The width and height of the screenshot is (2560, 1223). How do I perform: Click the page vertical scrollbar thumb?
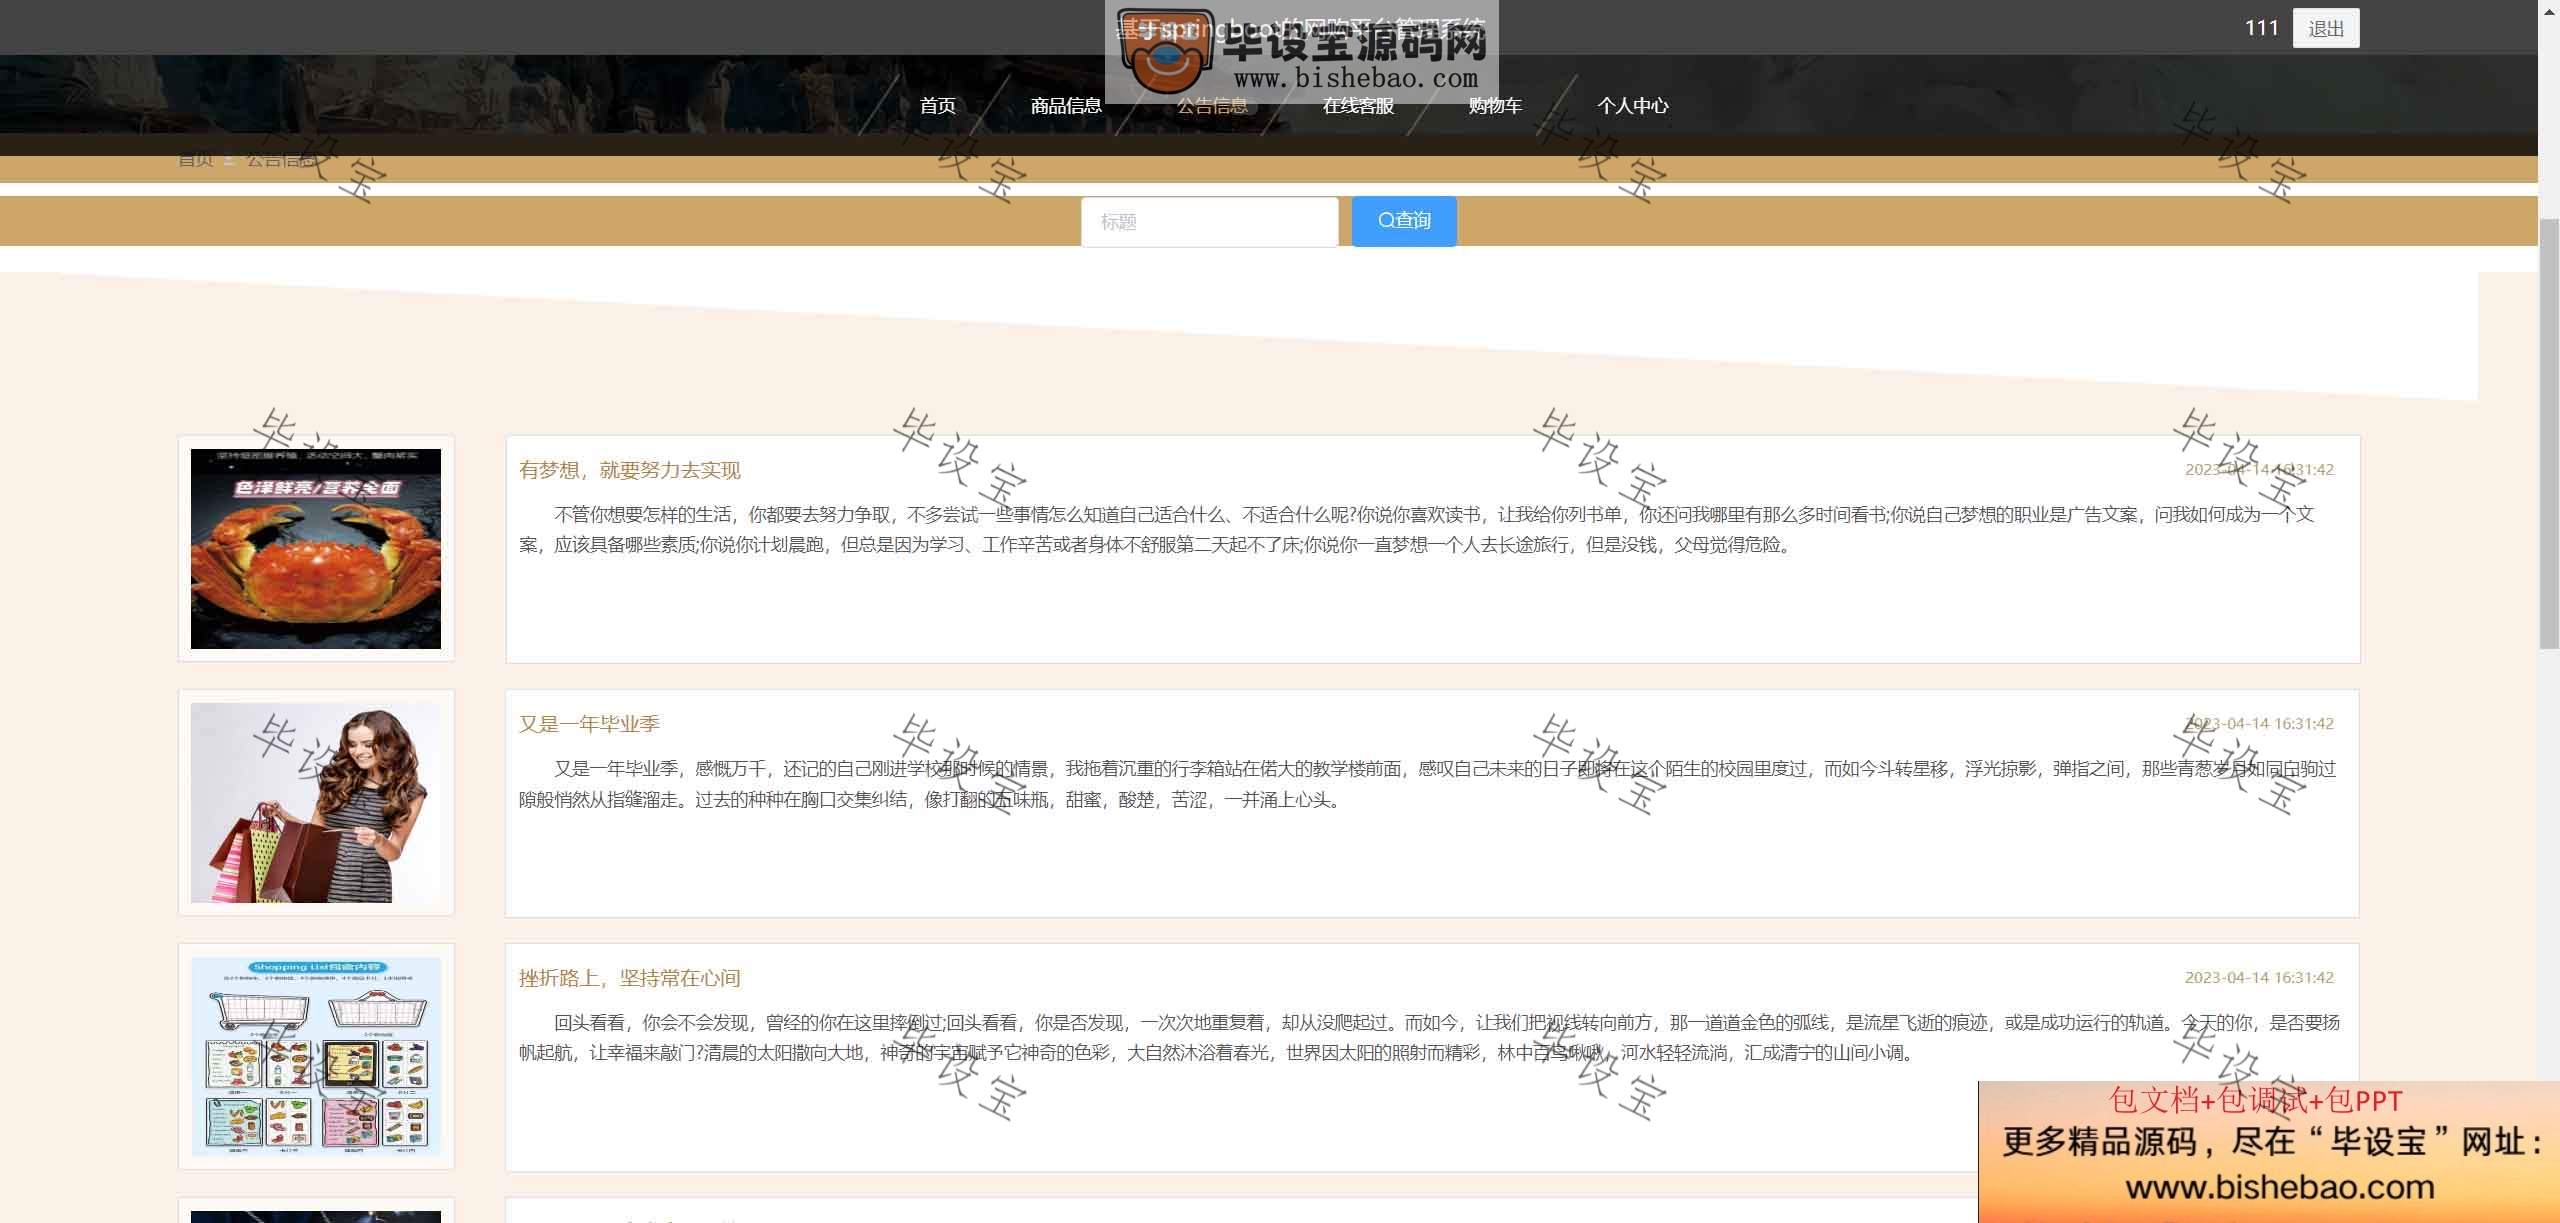click(x=2549, y=432)
